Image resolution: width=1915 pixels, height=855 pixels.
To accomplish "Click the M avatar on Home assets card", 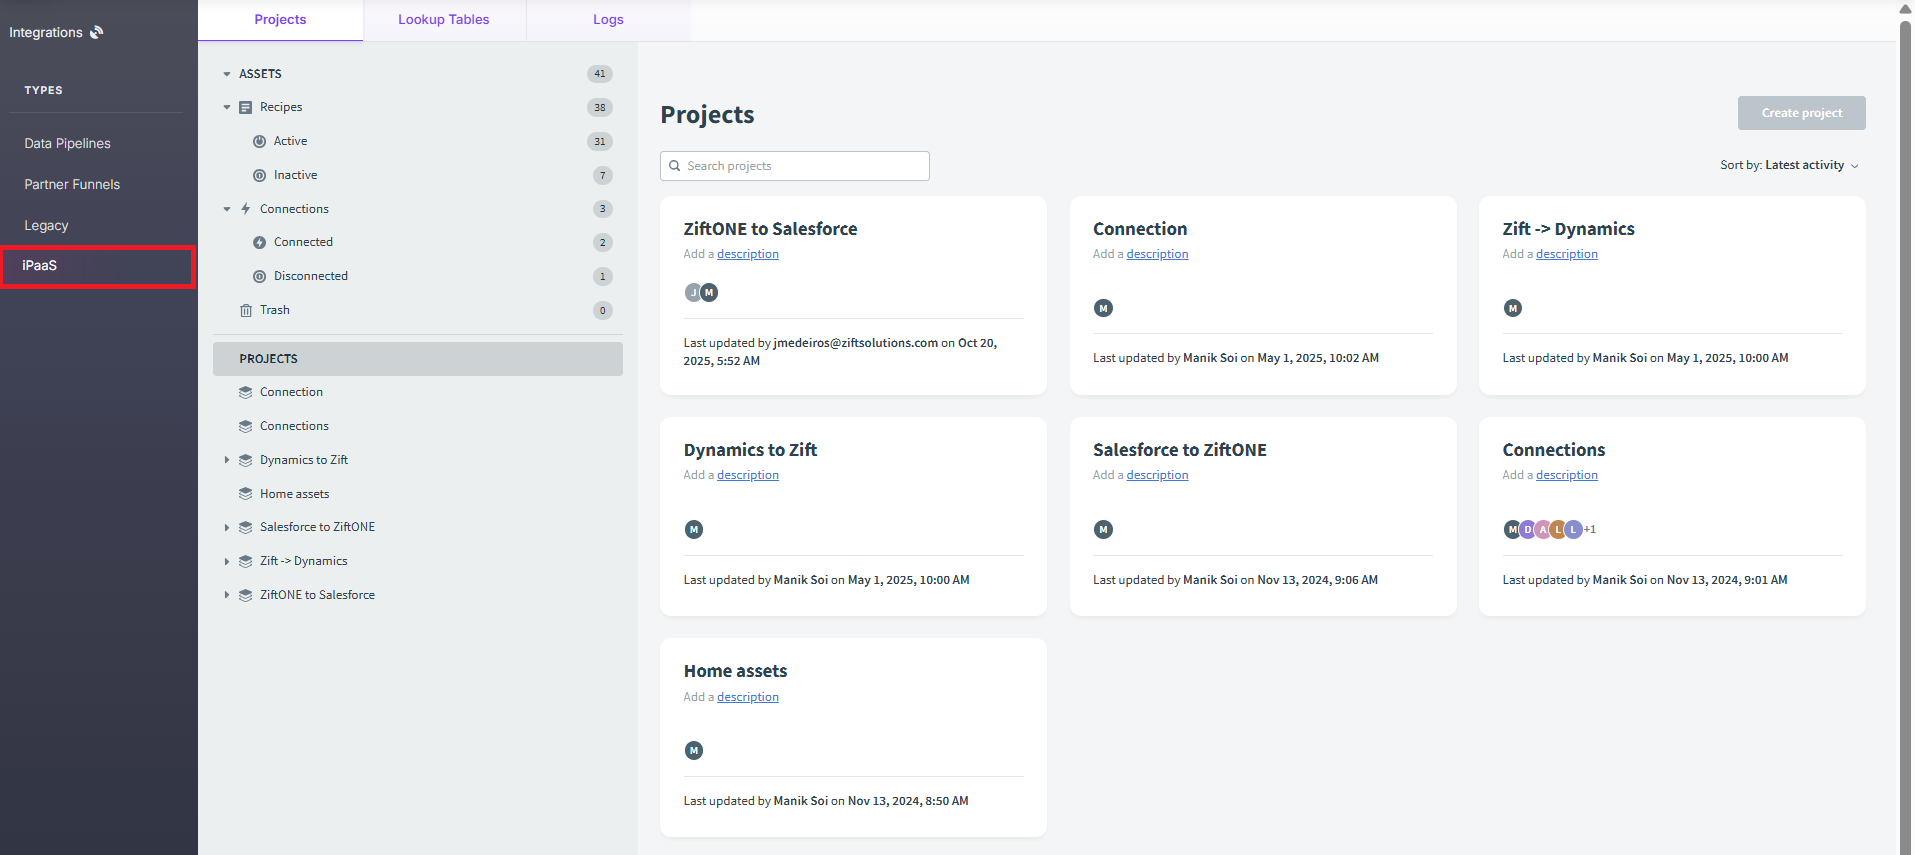I will [694, 750].
